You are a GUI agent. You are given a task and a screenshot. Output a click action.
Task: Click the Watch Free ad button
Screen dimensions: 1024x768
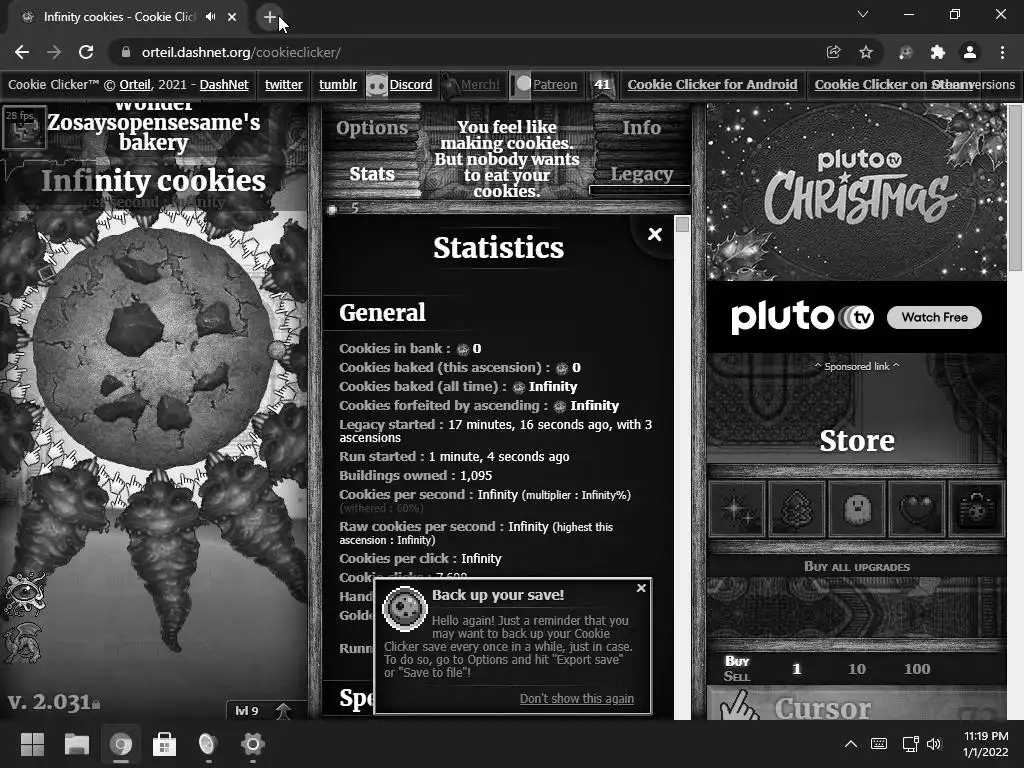[935, 317]
